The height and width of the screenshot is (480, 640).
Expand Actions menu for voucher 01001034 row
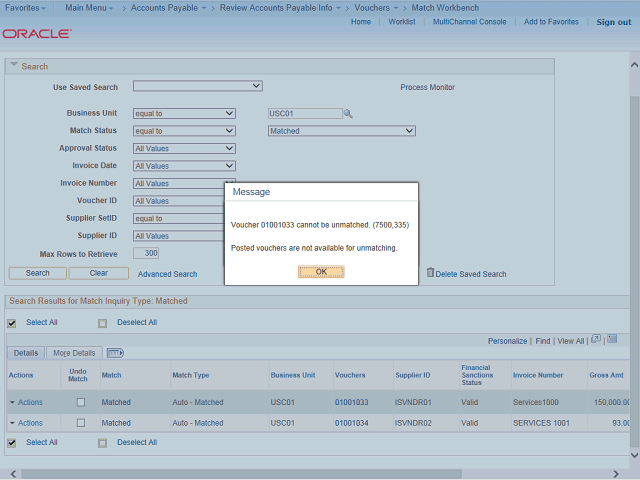tap(26, 423)
